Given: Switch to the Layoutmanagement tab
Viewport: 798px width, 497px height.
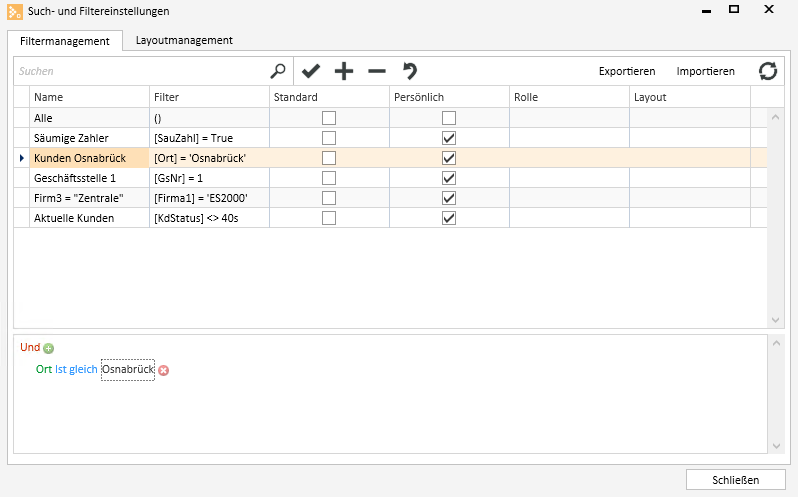Looking at the screenshot, I should [x=184, y=41].
